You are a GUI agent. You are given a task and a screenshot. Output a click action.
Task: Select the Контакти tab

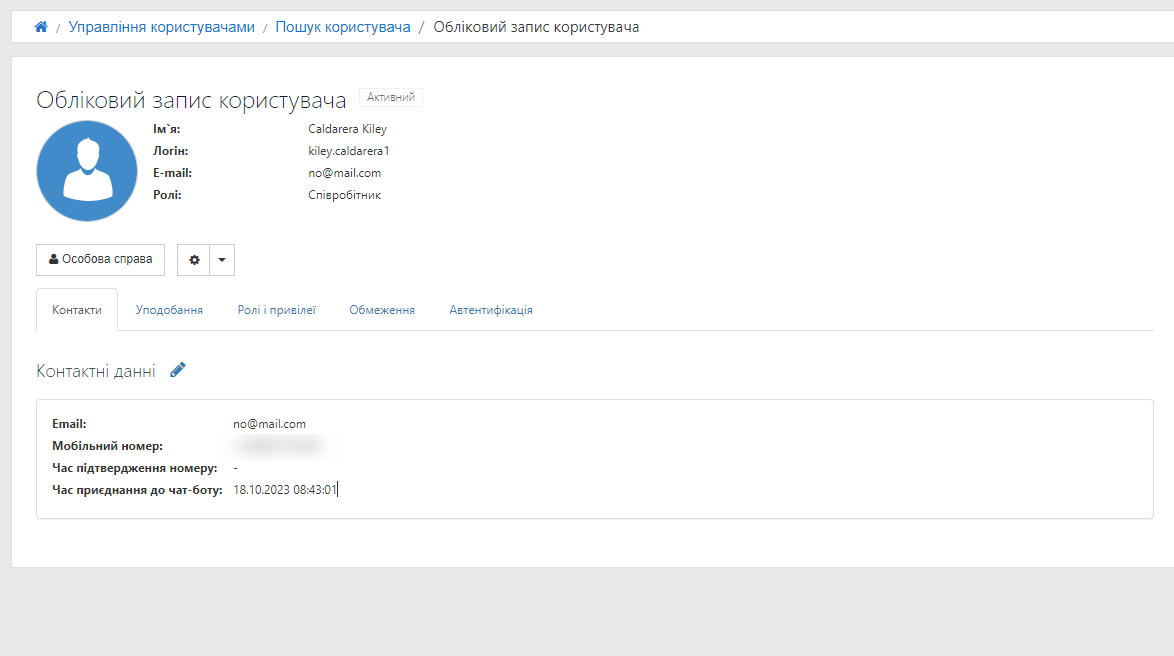tap(77, 310)
